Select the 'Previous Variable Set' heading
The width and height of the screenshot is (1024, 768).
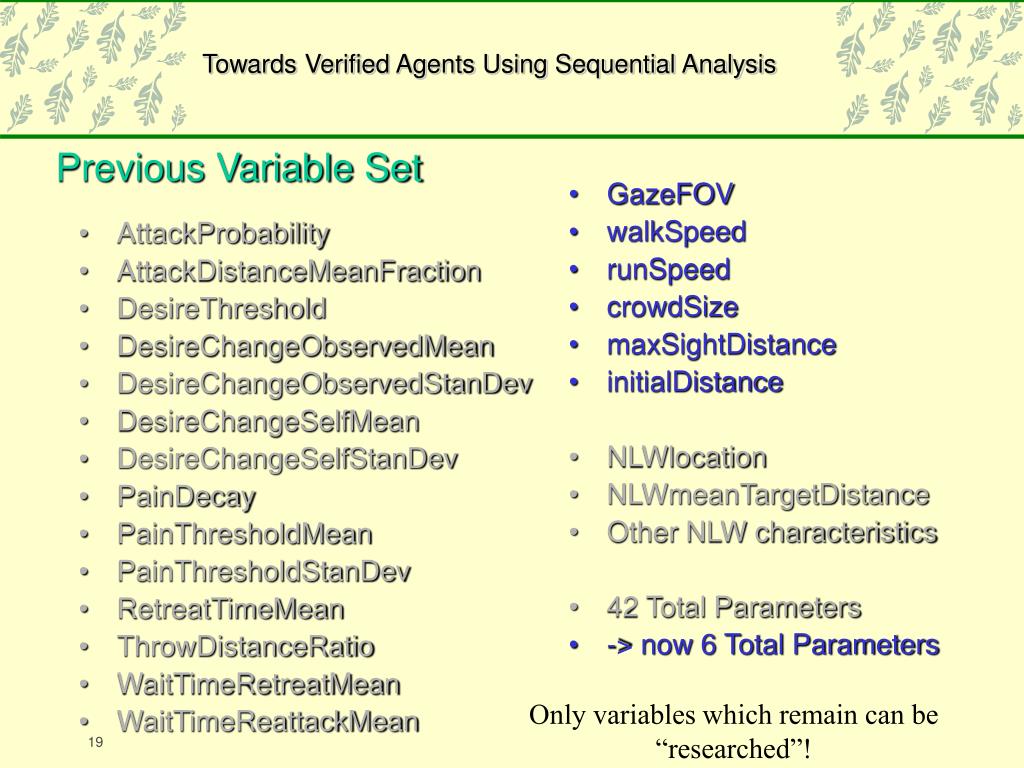point(240,168)
